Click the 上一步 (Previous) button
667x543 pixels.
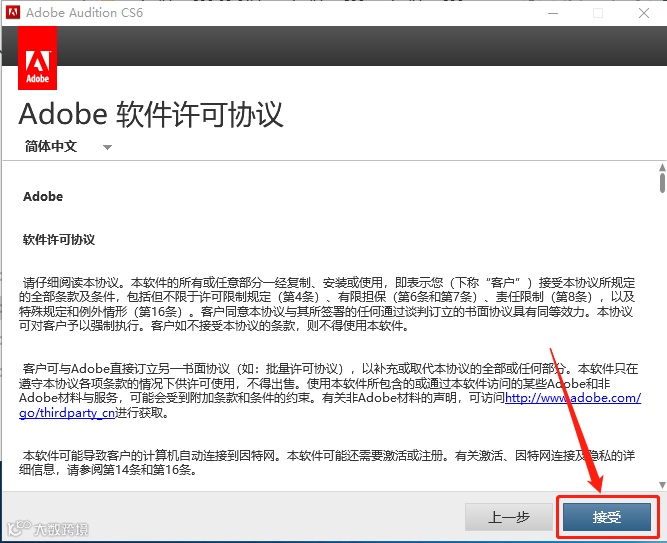coord(509,517)
